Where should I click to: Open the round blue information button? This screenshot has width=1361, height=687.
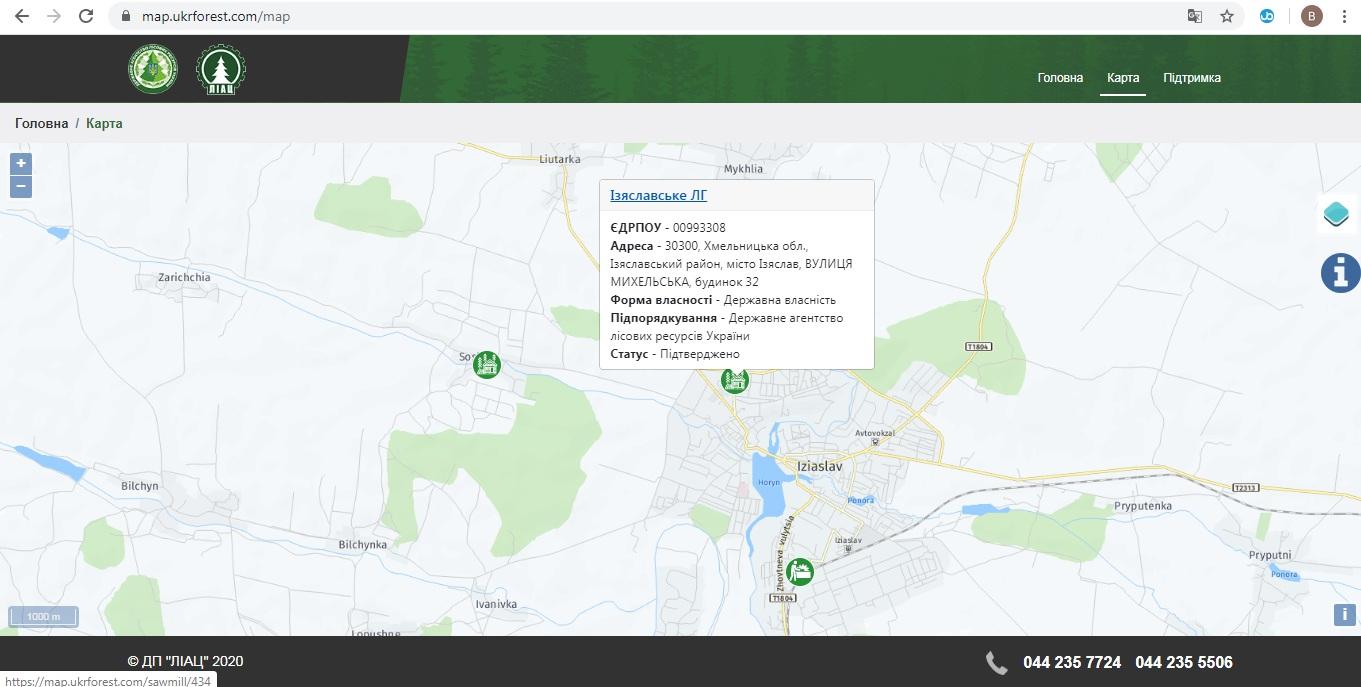(x=1340, y=273)
